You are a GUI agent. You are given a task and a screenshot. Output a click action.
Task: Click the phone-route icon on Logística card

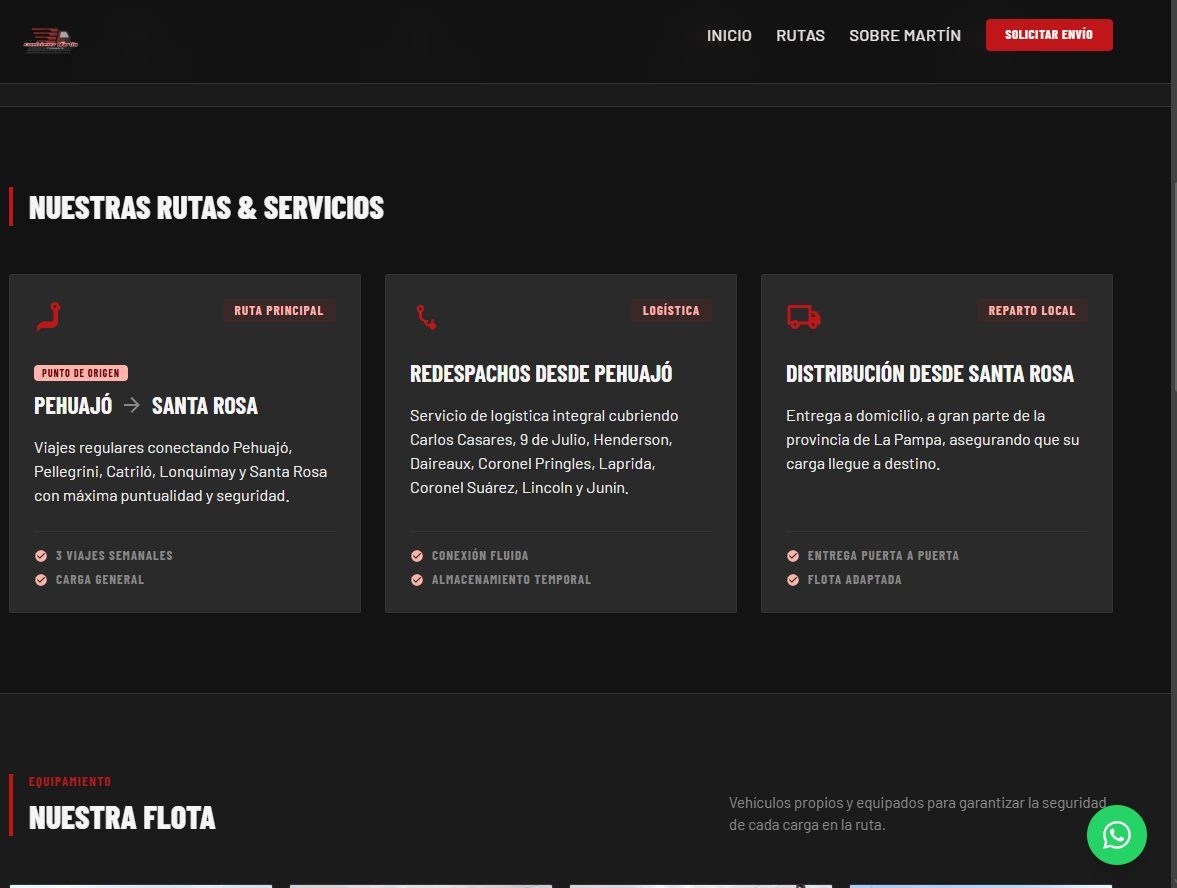click(426, 317)
